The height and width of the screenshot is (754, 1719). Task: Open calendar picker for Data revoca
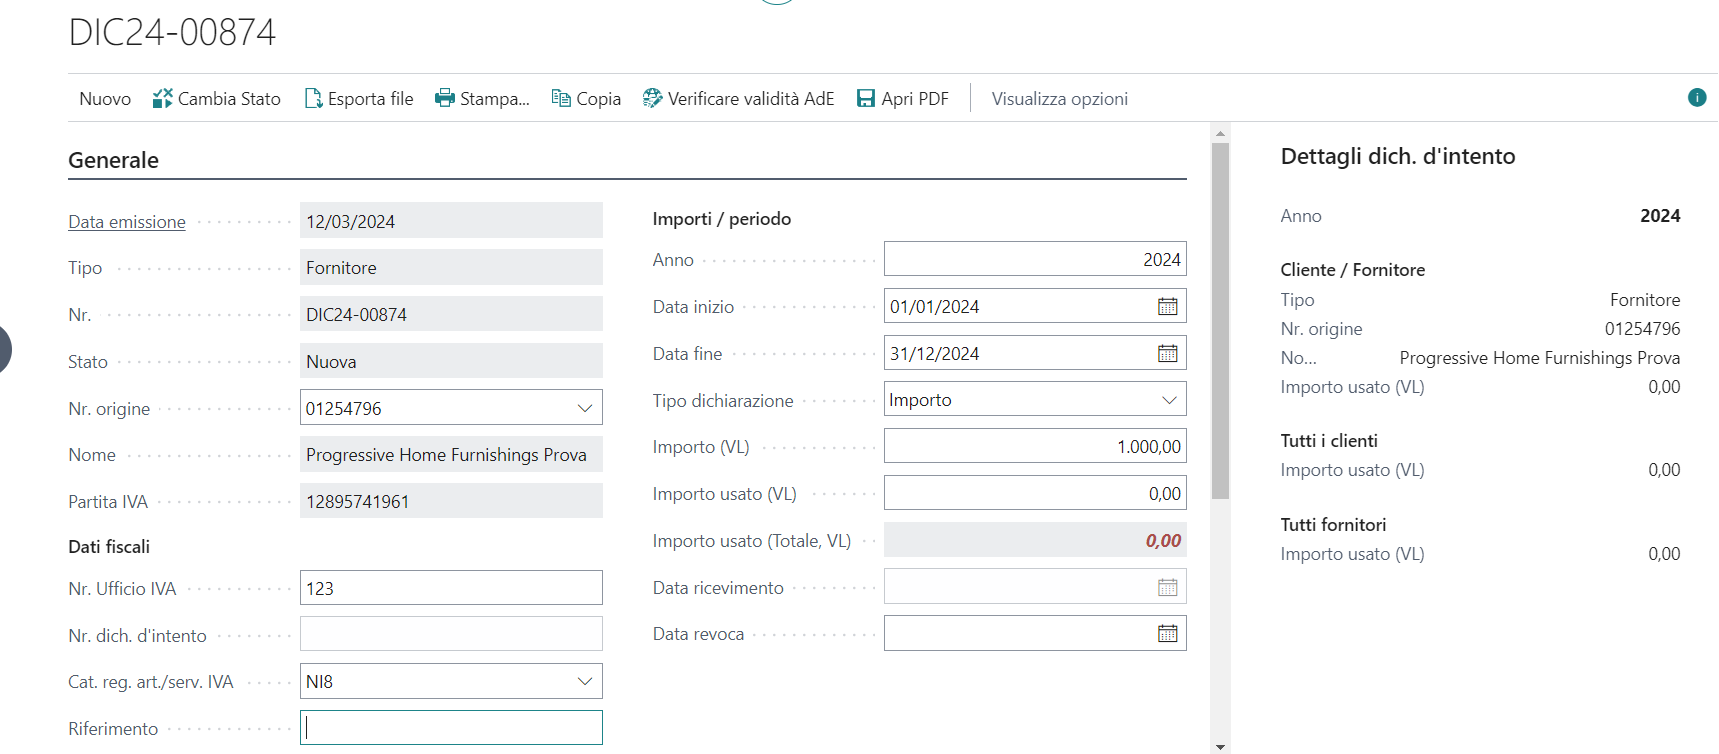pyautogui.click(x=1167, y=634)
